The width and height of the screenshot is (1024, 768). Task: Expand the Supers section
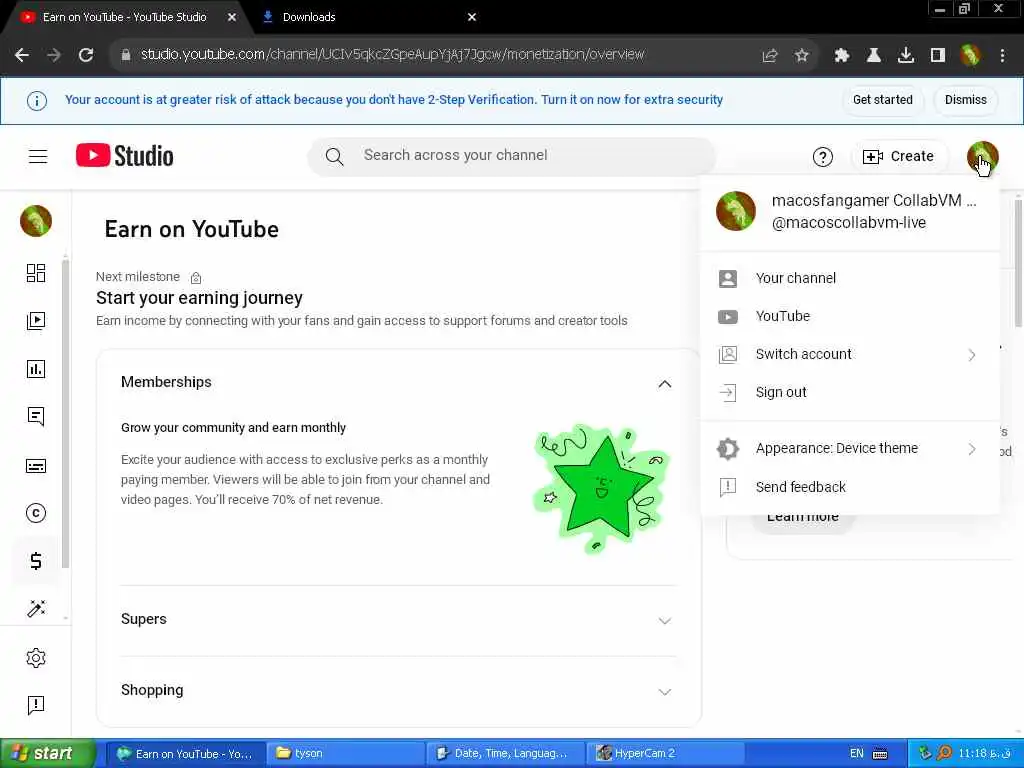pos(664,620)
